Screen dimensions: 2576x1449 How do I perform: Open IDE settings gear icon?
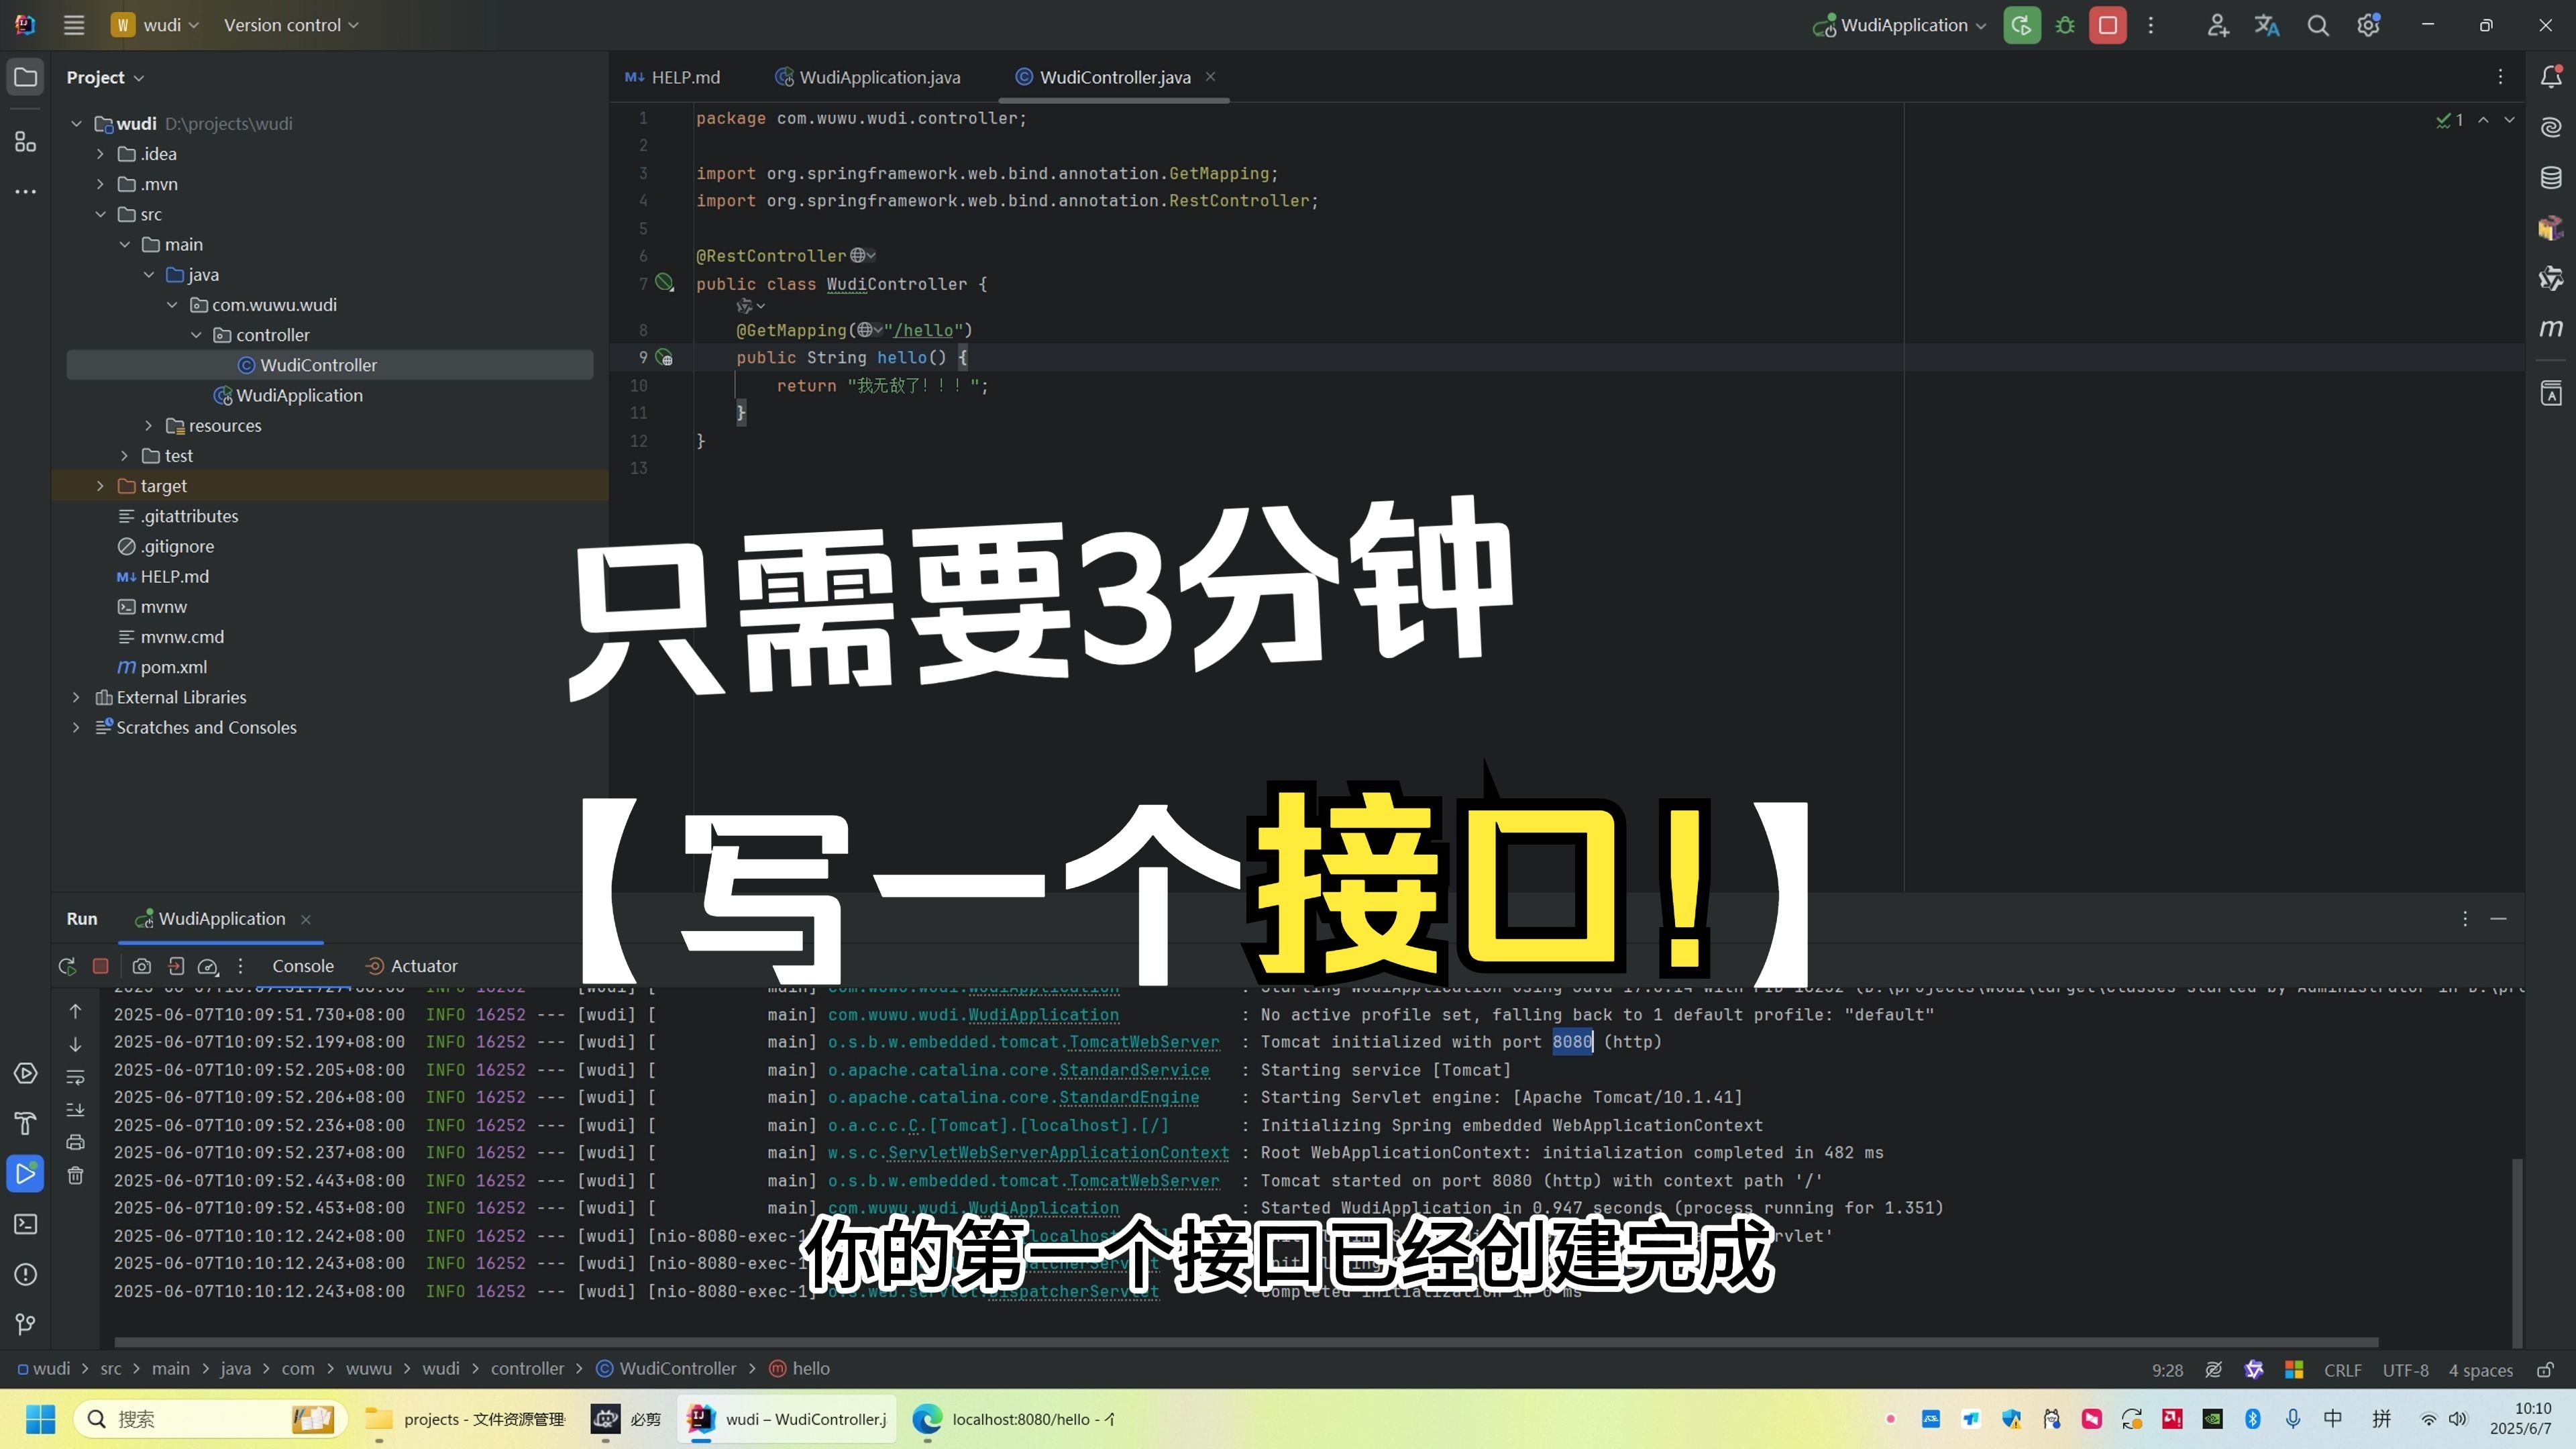(2368, 25)
